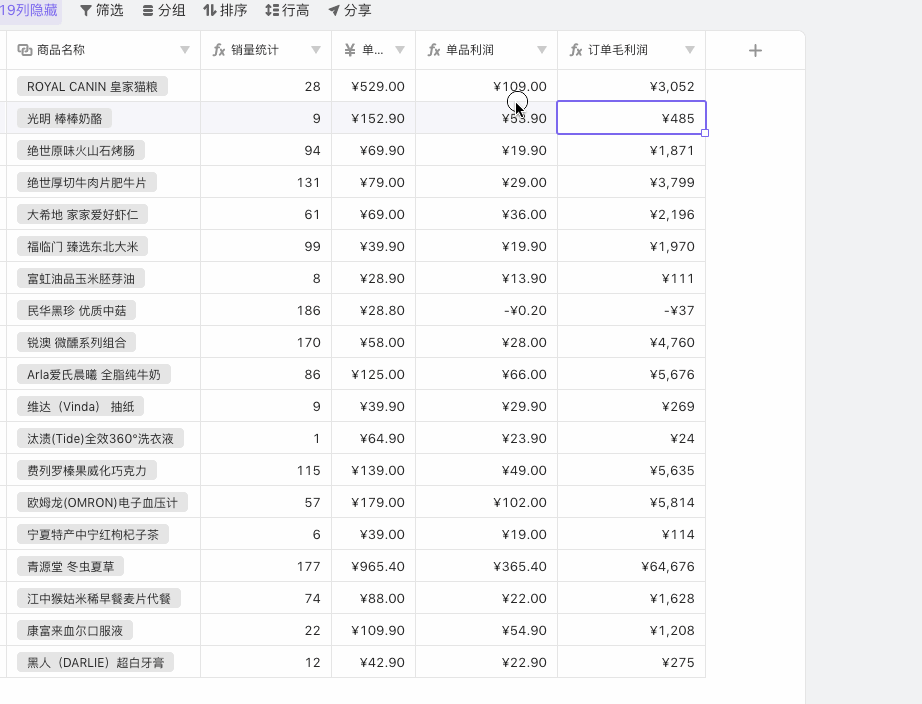
Task: Click the sort arrows icon beside 排序
Action: click(209, 11)
